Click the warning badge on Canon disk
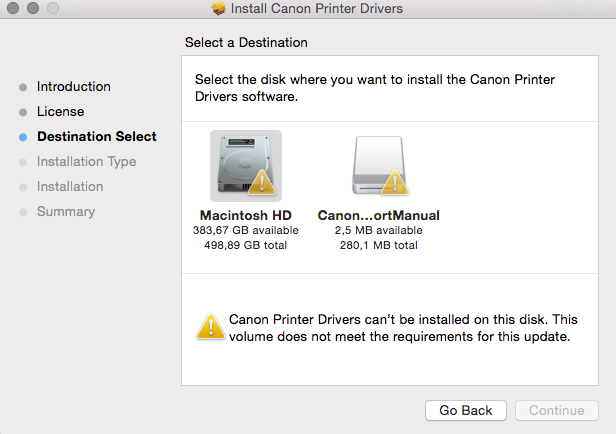 tap(395, 183)
